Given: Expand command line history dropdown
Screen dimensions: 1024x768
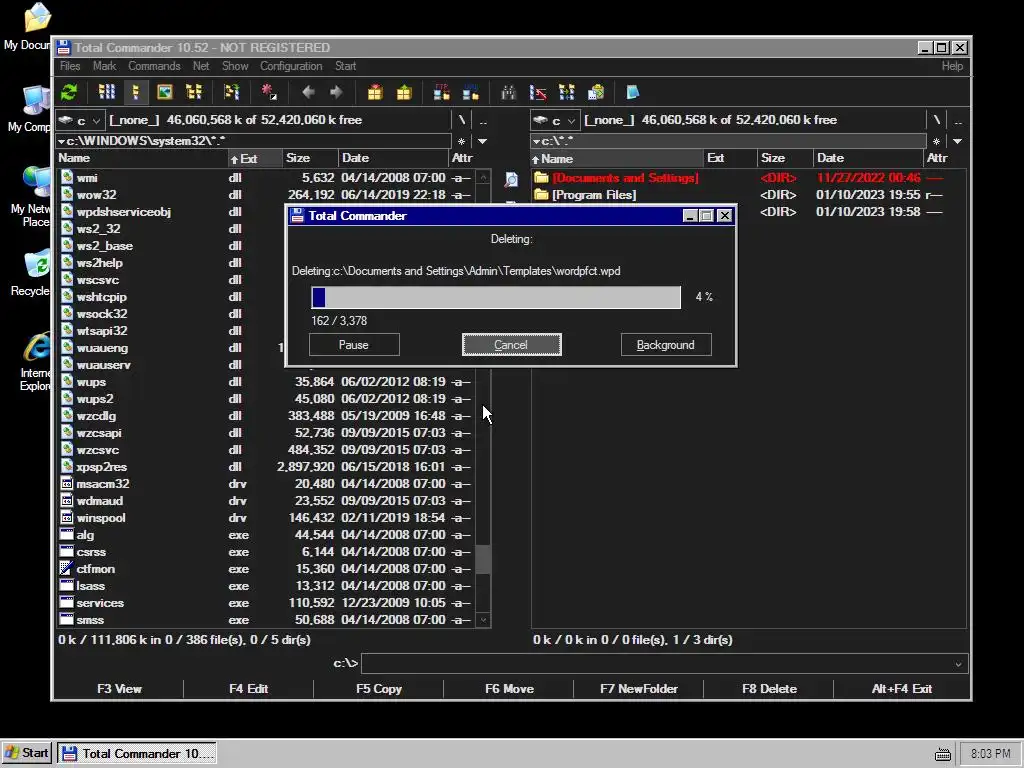Looking at the screenshot, I should [958, 664].
